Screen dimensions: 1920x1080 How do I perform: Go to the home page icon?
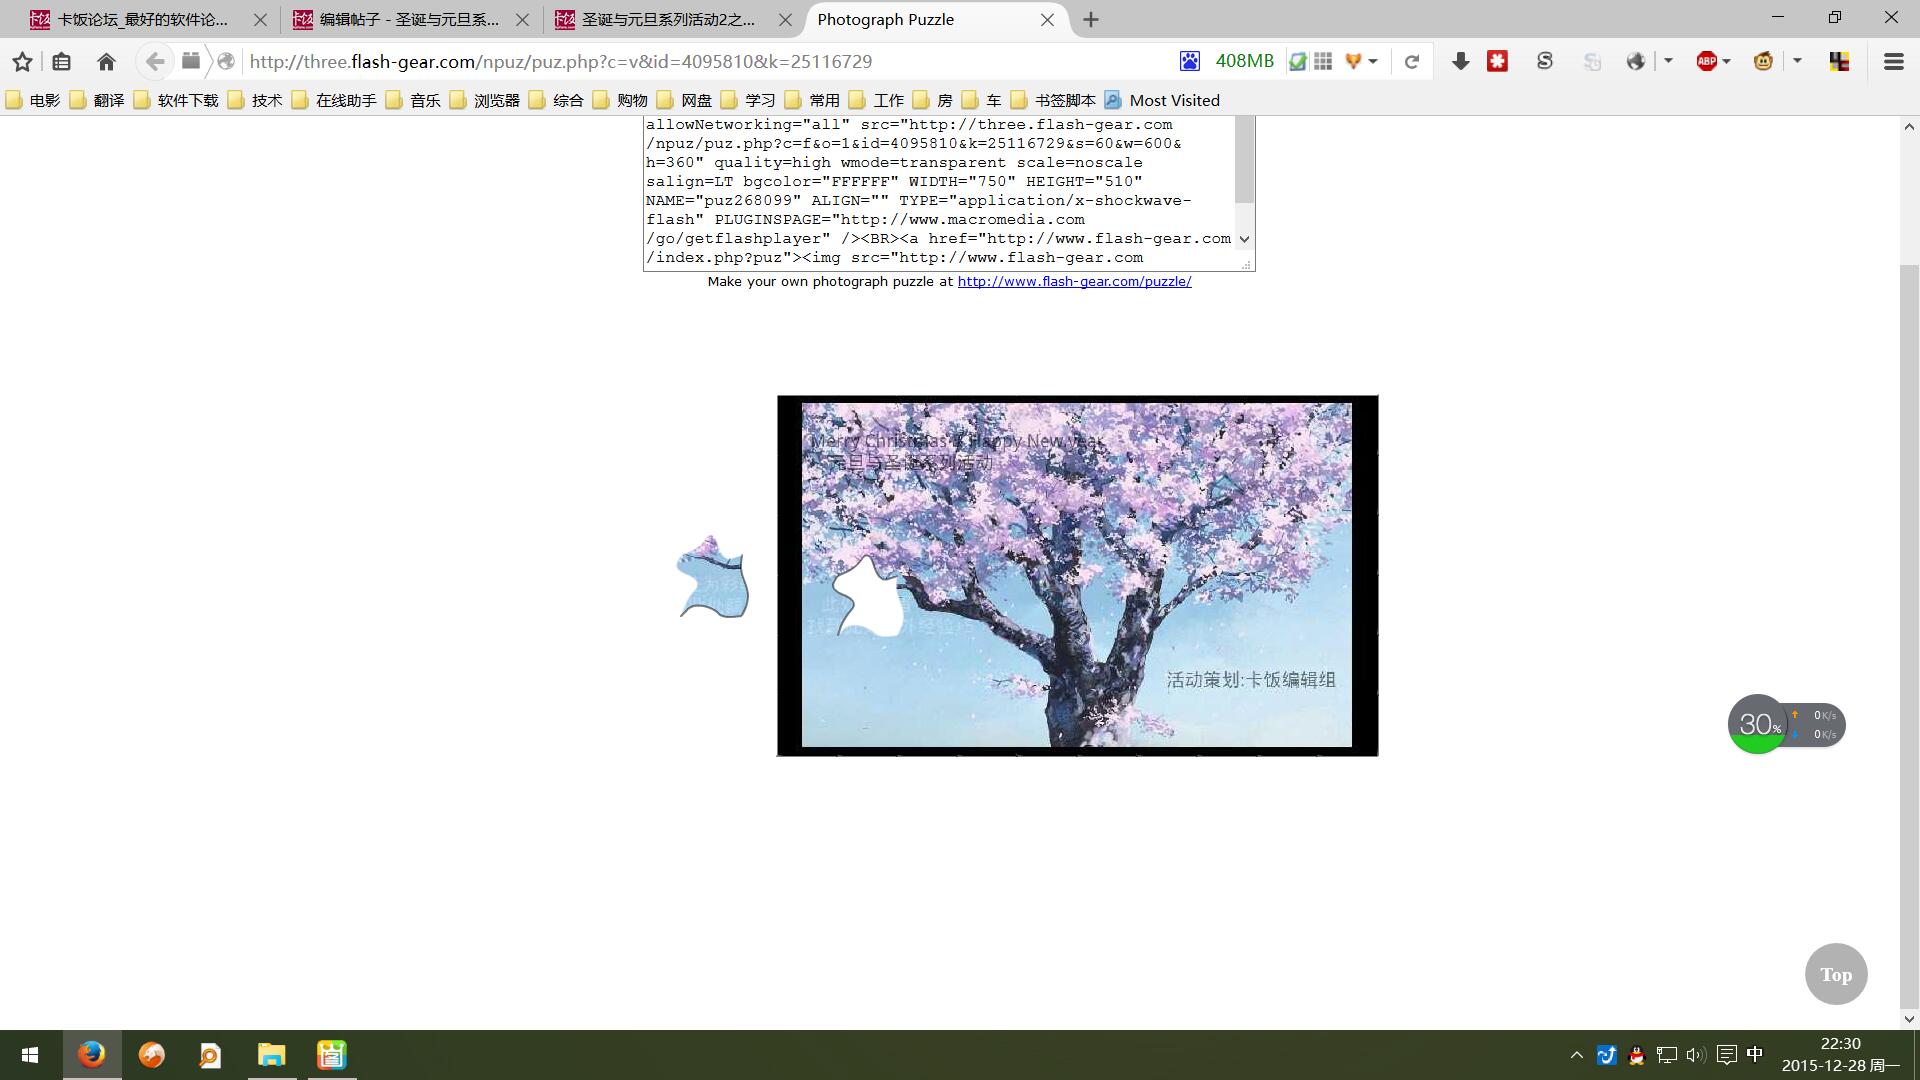(x=106, y=62)
